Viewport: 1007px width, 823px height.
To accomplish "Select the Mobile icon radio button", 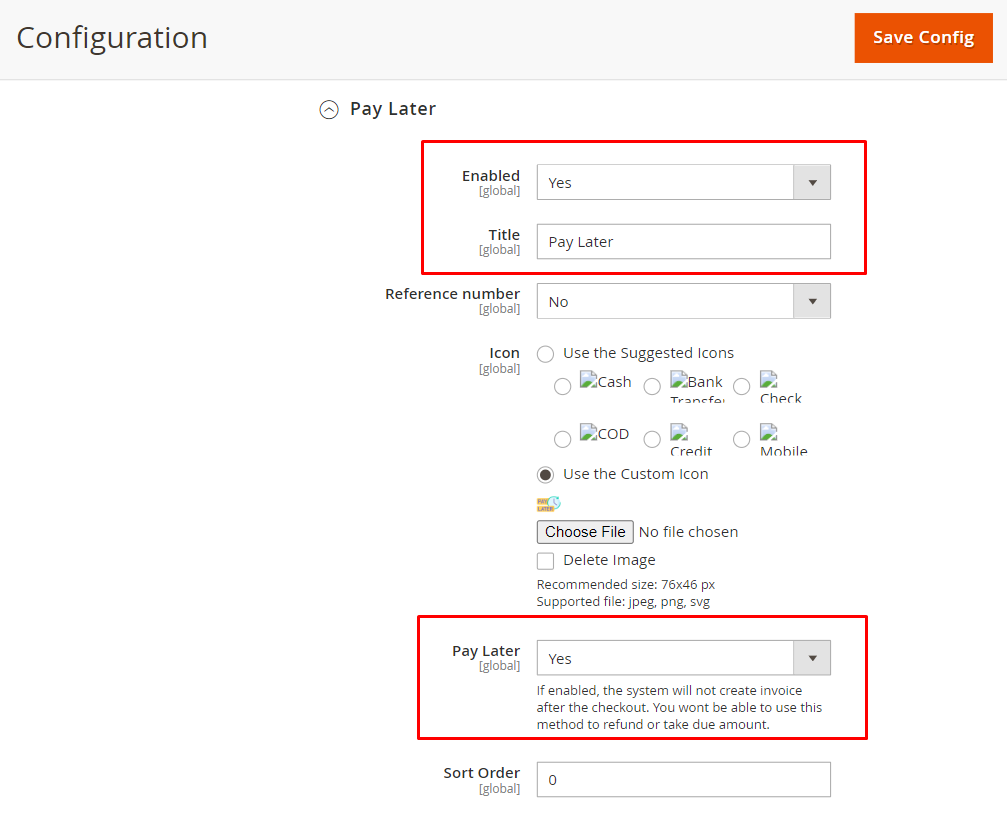I will pyautogui.click(x=742, y=439).
